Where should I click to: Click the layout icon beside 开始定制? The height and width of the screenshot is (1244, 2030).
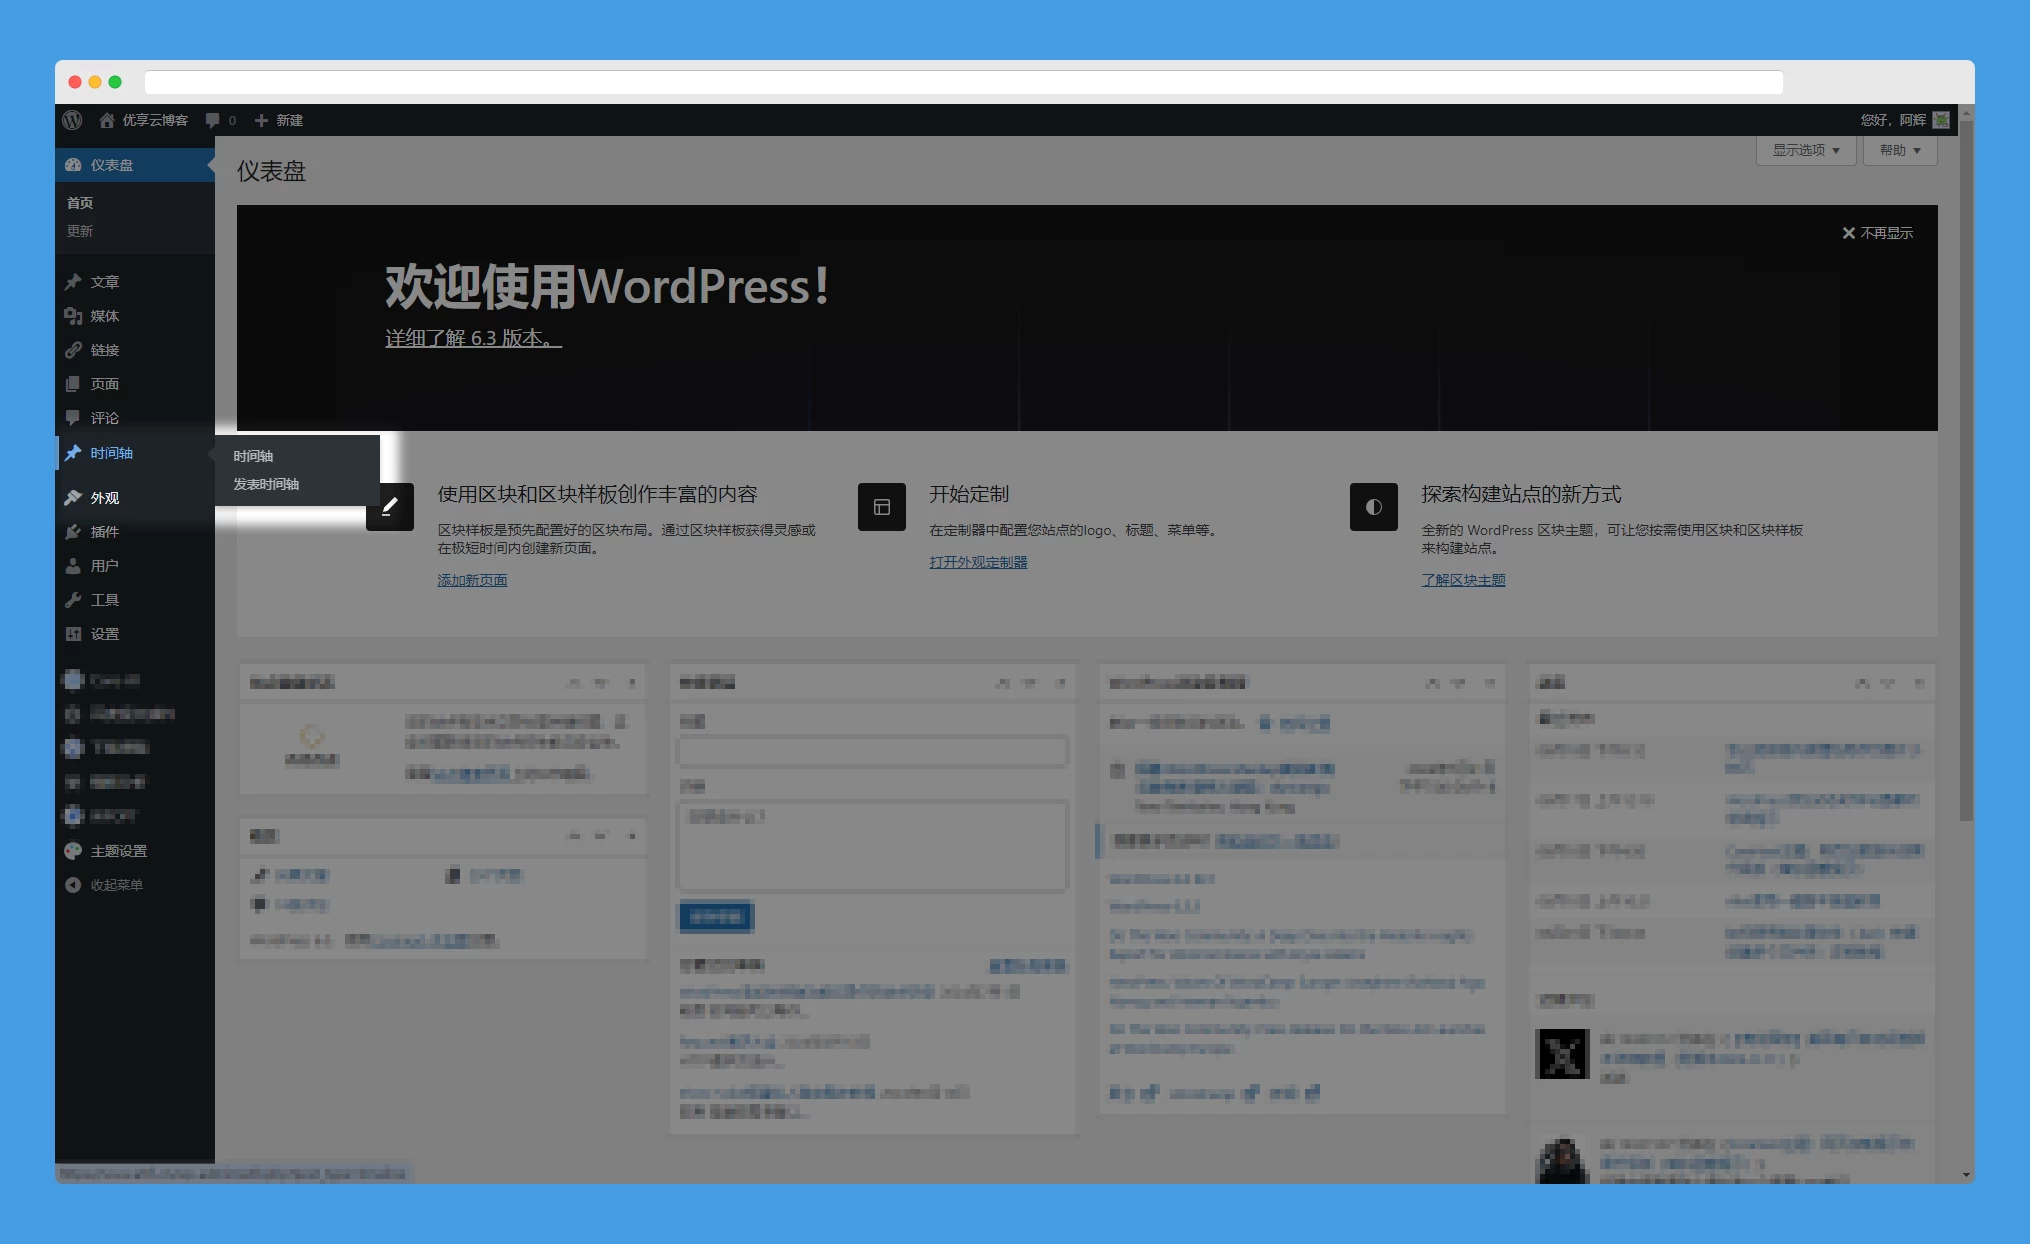click(x=882, y=507)
